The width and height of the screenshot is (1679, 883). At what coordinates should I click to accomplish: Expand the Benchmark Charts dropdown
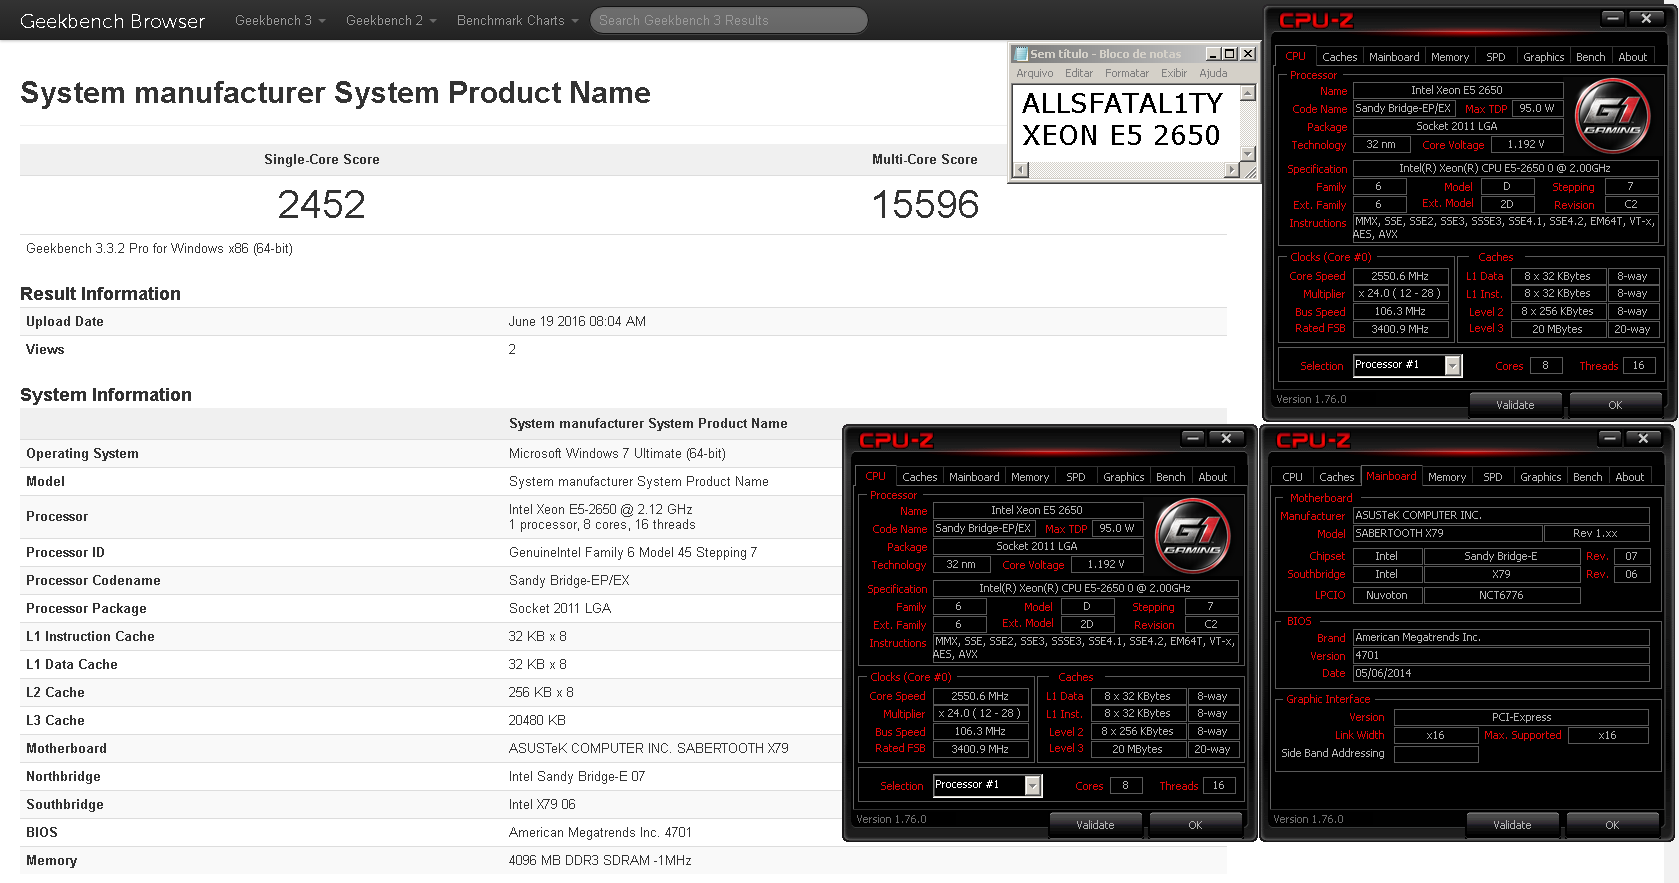518,20
